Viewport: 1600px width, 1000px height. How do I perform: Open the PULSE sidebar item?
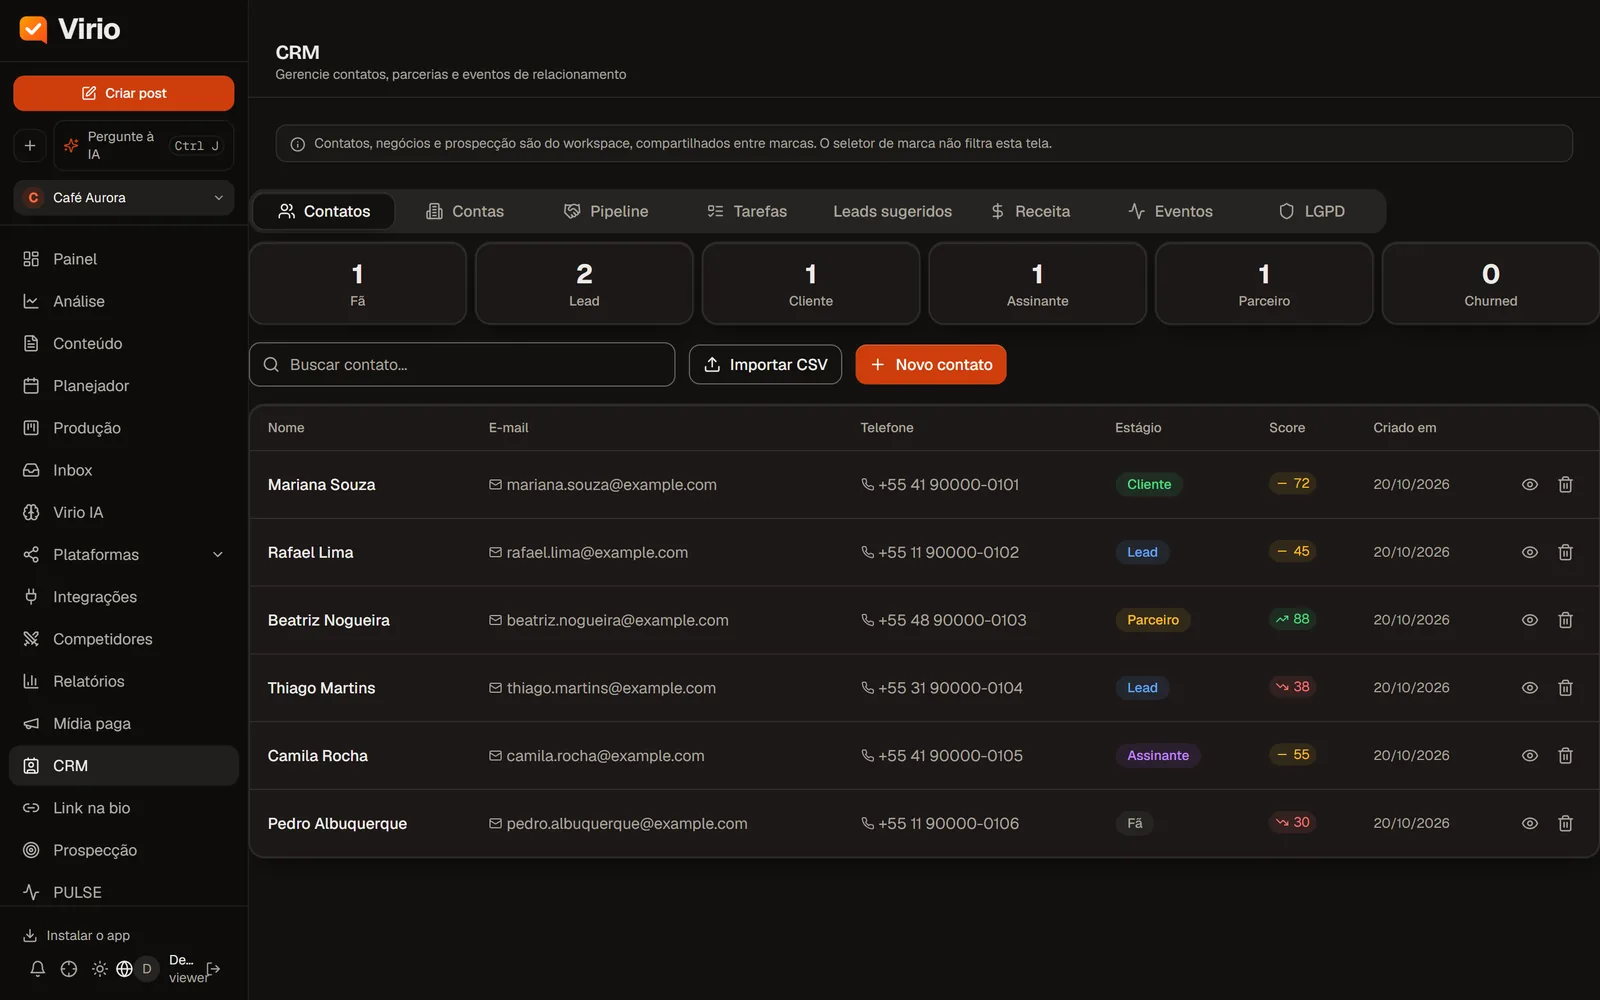pyautogui.click(x=124, y=892)
